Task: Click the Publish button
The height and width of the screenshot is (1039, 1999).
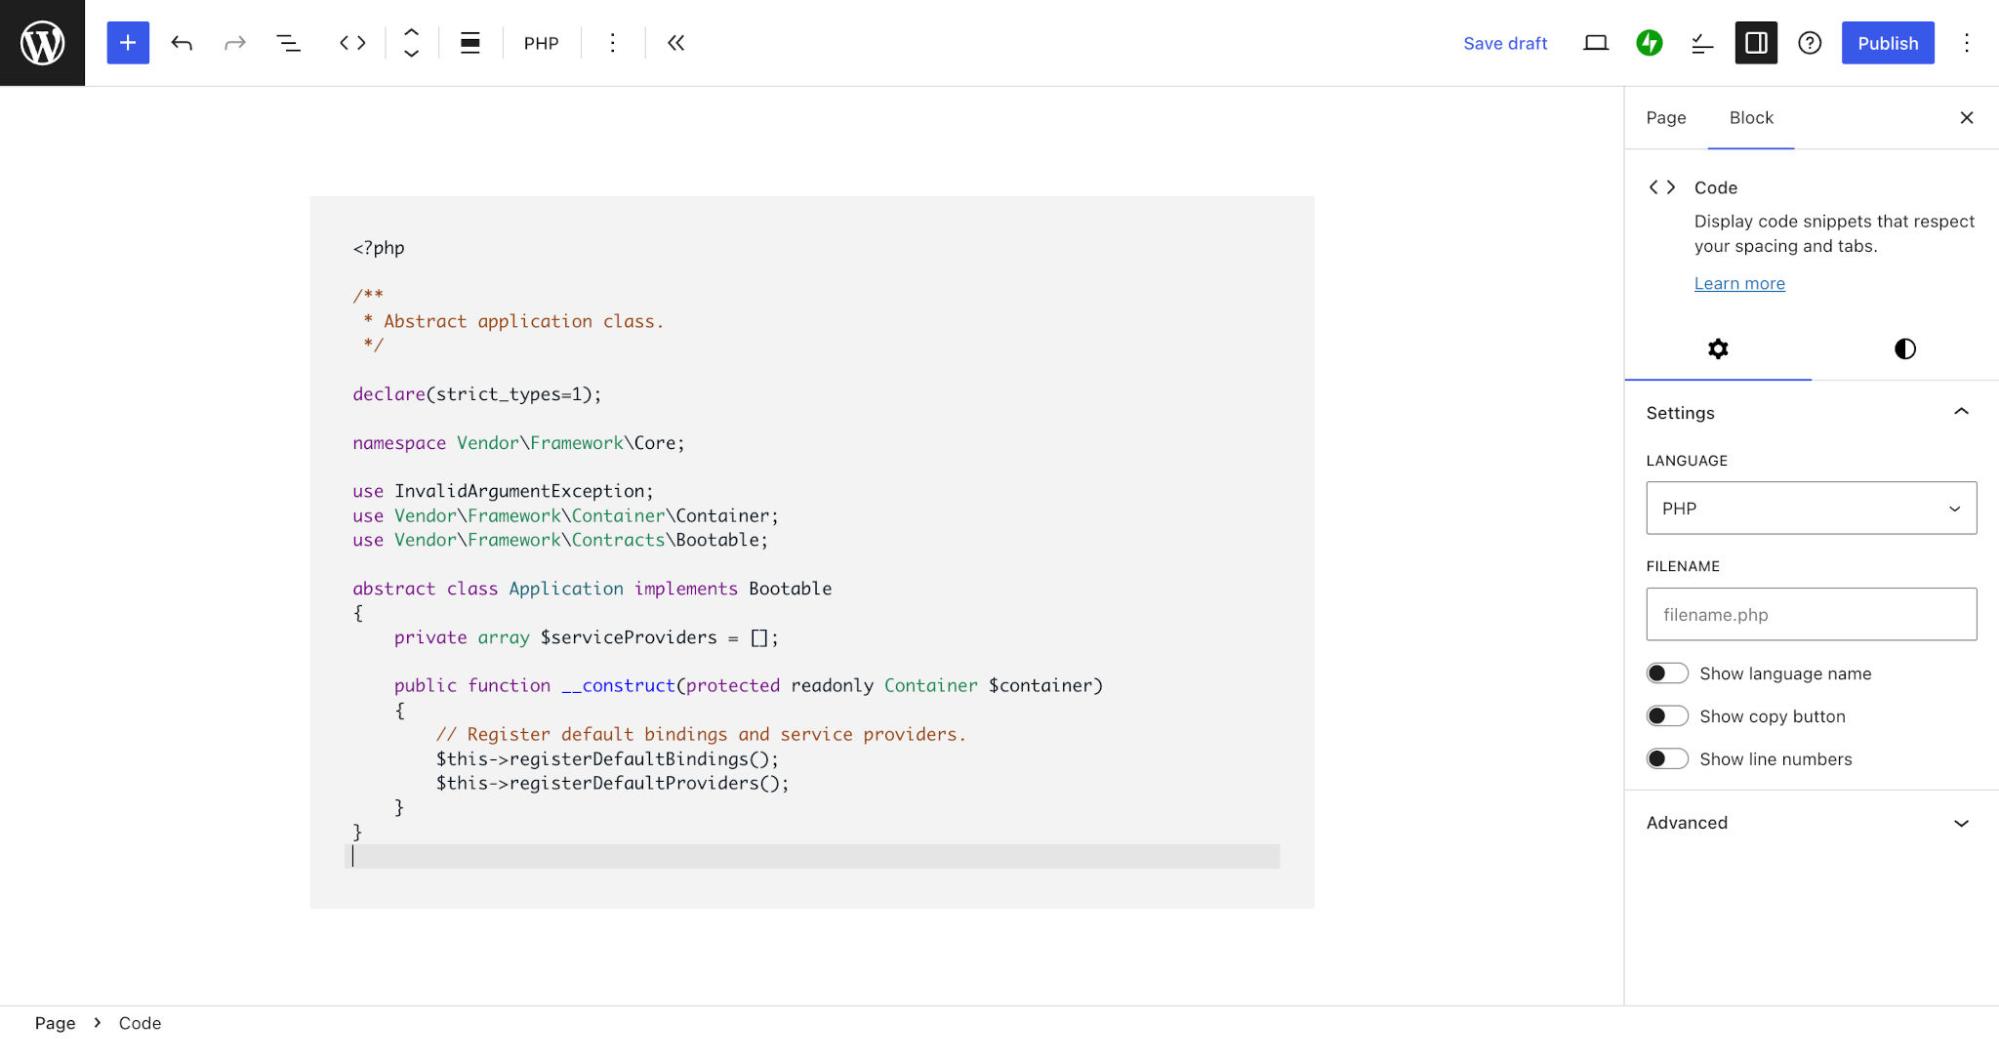Action: click(1886, 43)
